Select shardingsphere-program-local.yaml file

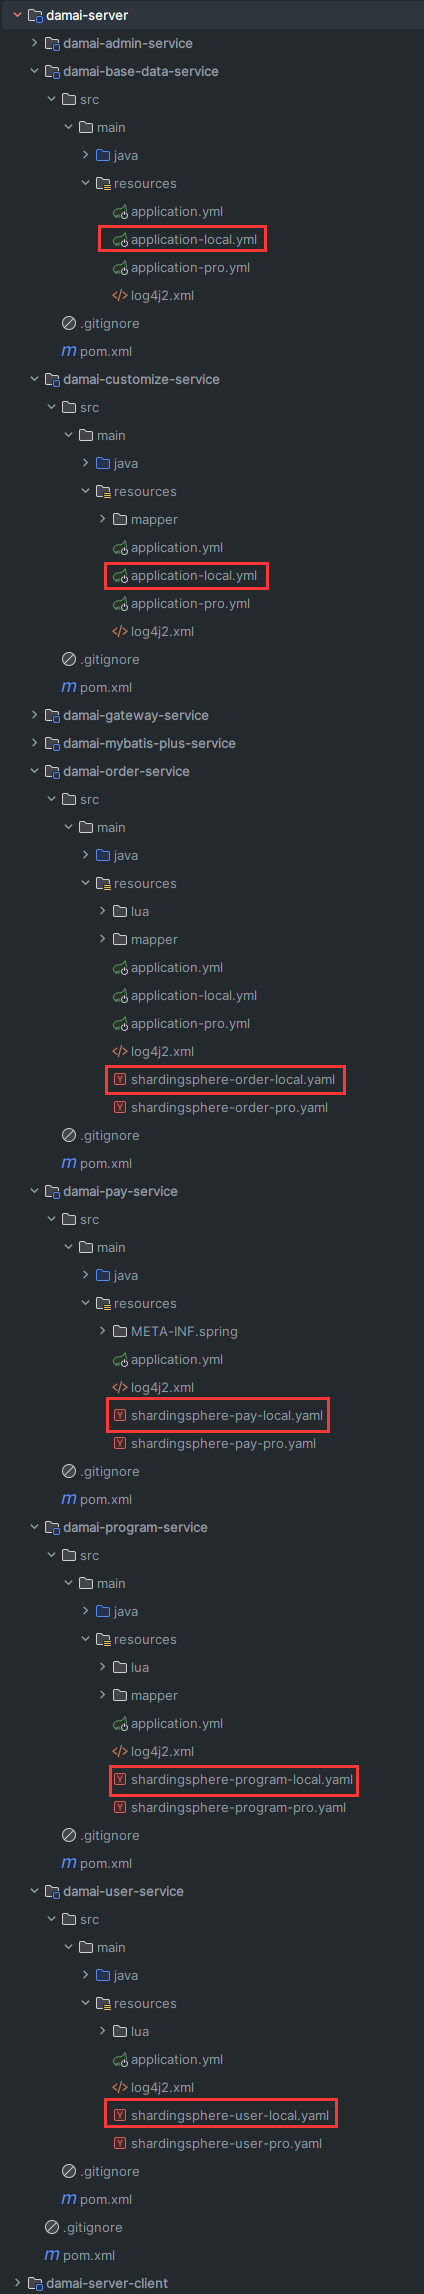pyautogui.click(x=242, y=1780)
